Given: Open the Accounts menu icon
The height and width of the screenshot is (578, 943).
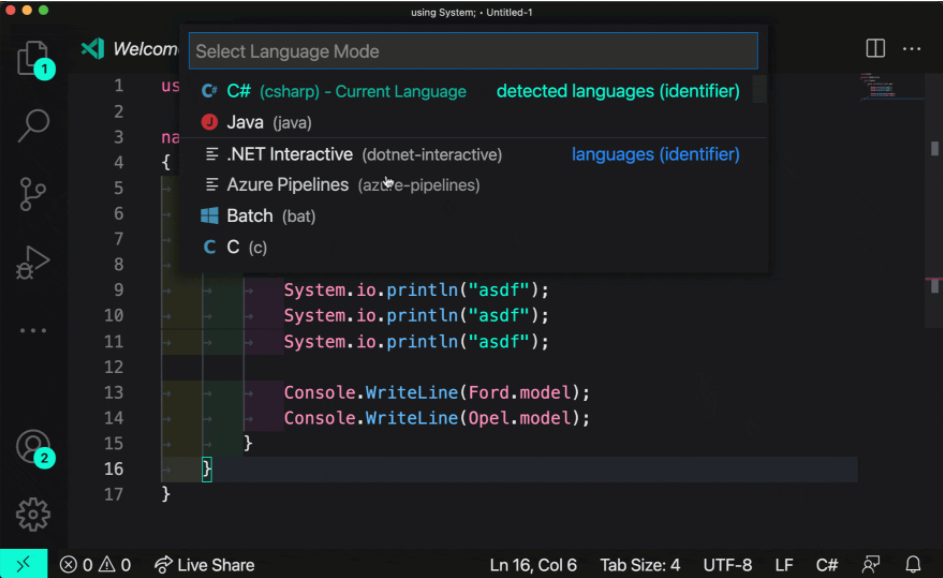Looking at the screenshot, I should click(33, 447).
